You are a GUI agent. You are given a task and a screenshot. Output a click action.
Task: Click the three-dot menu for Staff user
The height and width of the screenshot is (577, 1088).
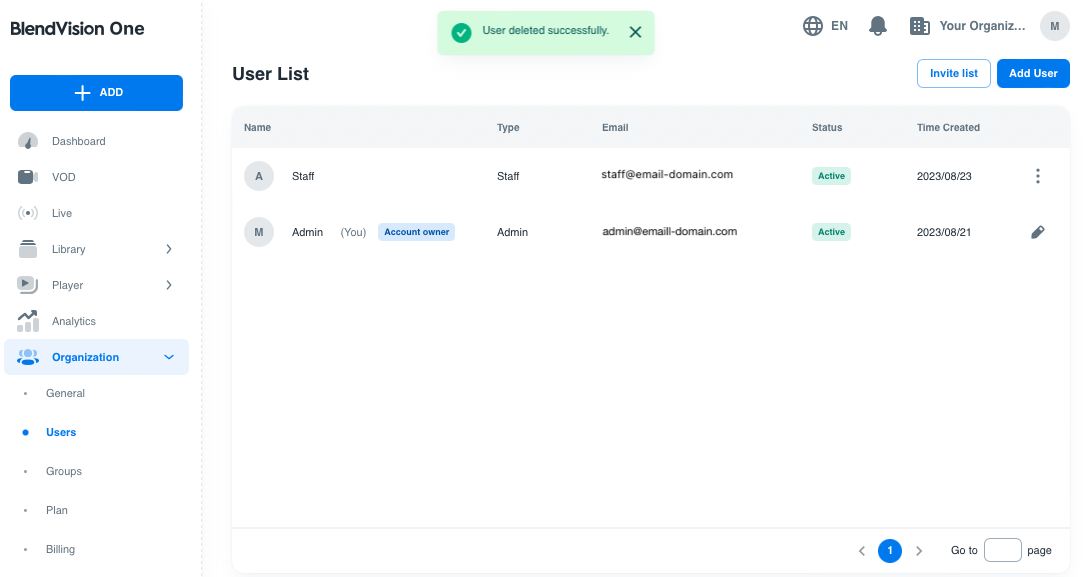(1037, 176)
